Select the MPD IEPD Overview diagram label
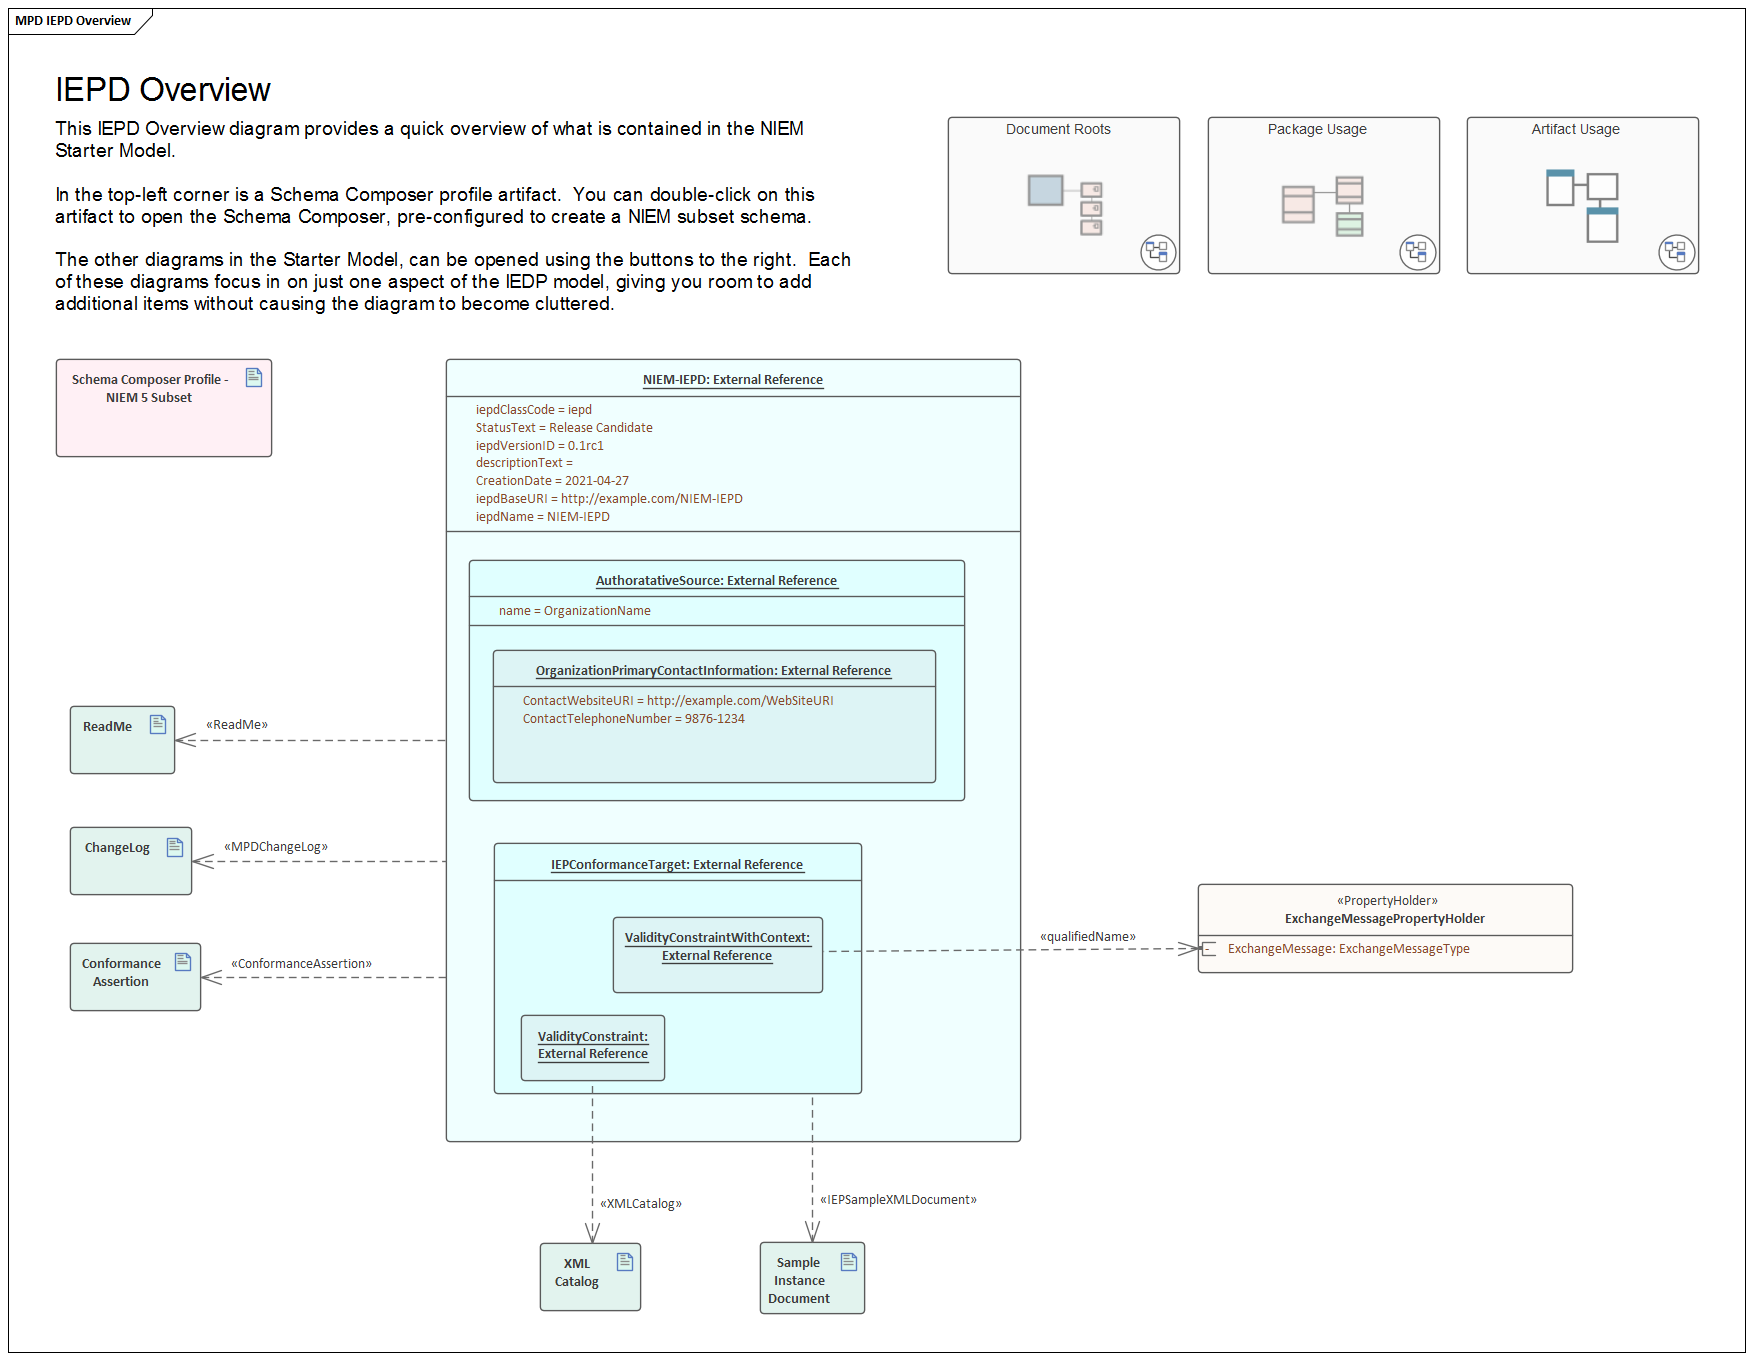This screenshot has width=1754, height=1361. coord(73,21)
